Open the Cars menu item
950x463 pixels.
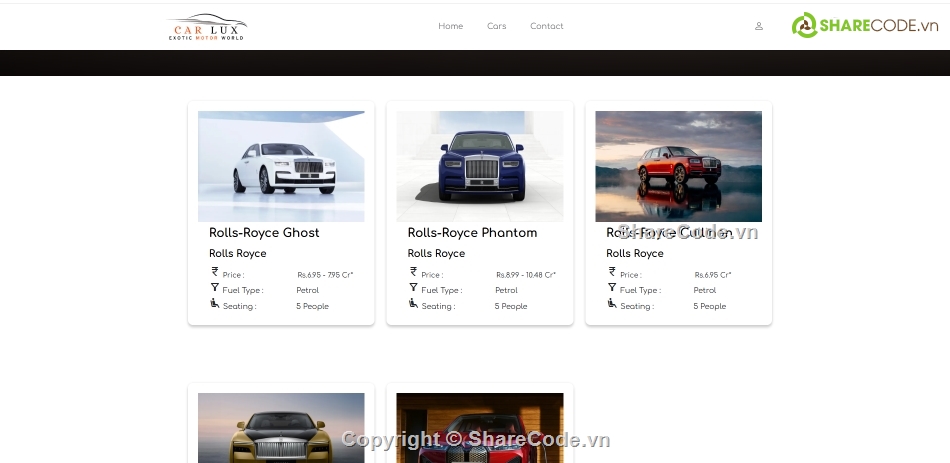(x=496, y=26)
